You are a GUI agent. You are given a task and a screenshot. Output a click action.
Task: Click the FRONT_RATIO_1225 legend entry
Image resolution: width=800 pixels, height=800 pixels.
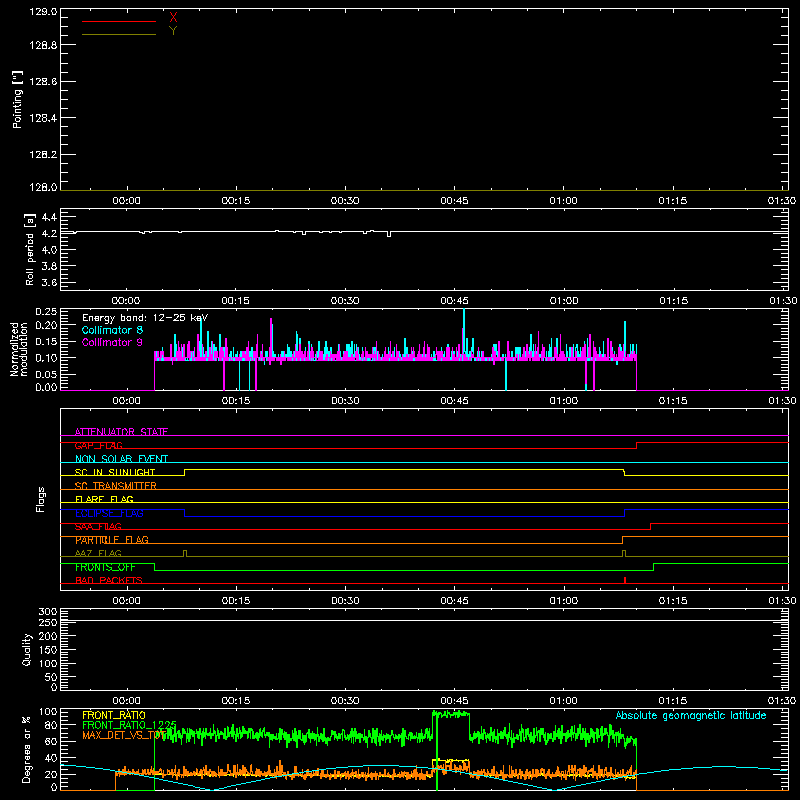130,725
